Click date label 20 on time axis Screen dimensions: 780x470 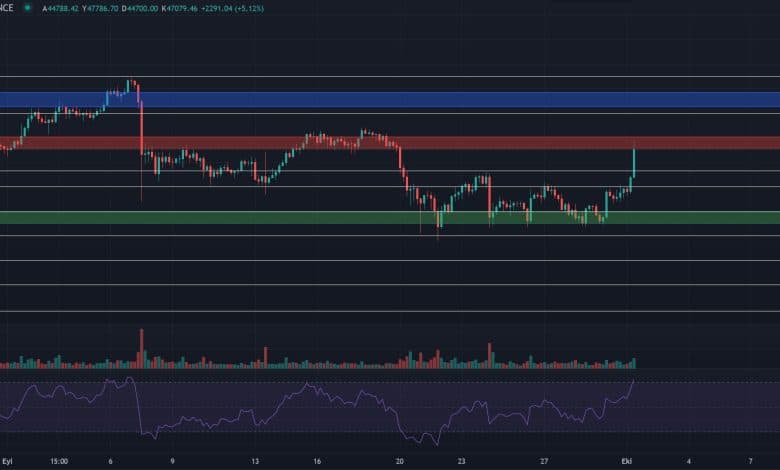point(400,462)
